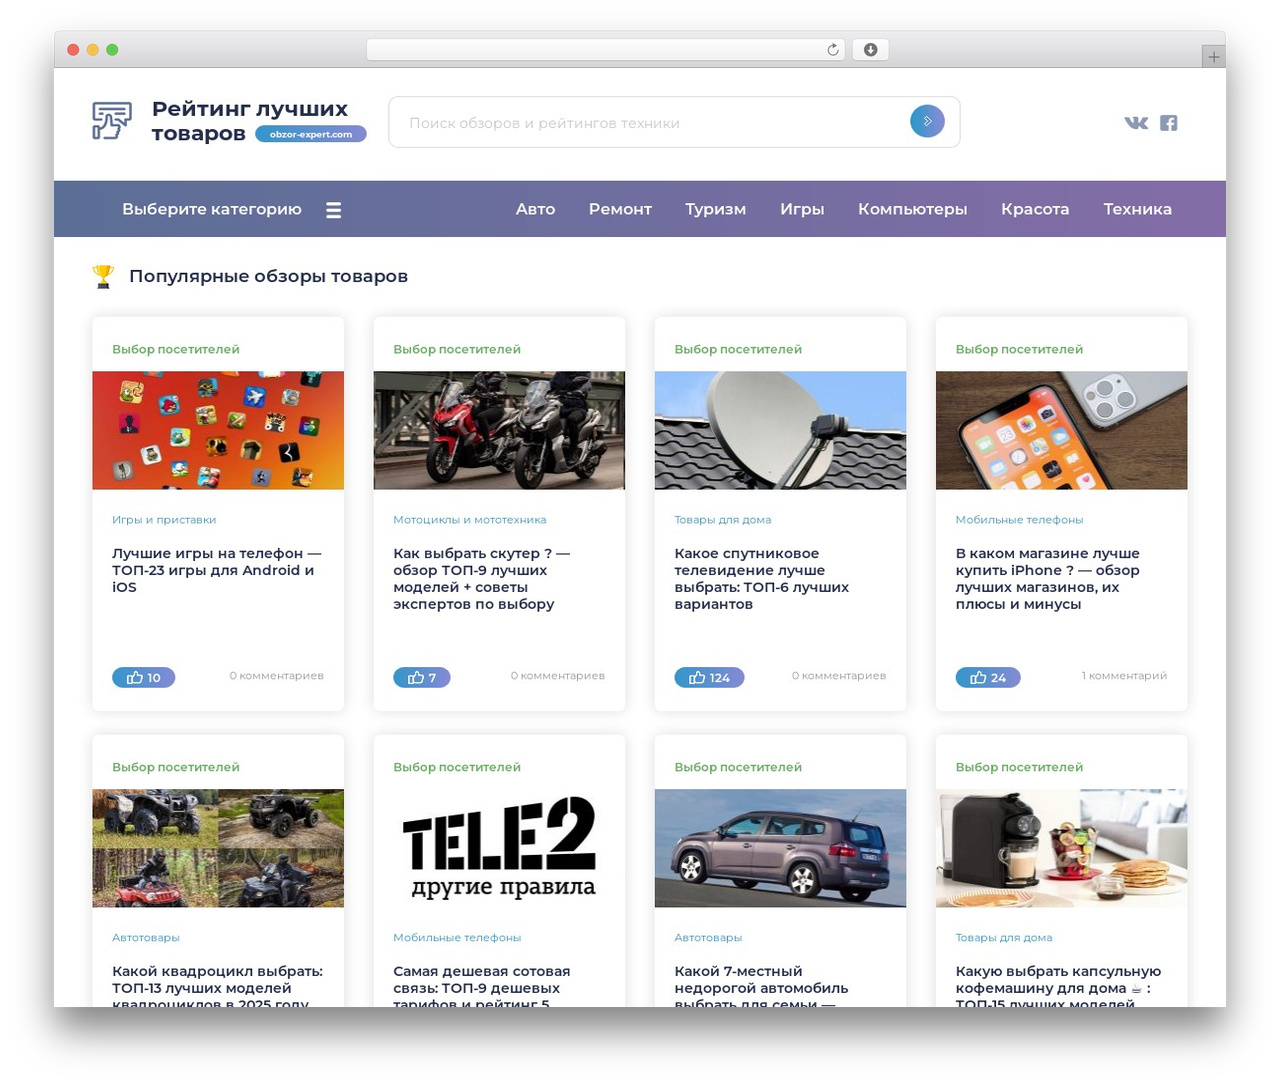Click the satellite dish thumbnail
1280x1084 pixels.
pyautogui.click(x=780, y=431)
